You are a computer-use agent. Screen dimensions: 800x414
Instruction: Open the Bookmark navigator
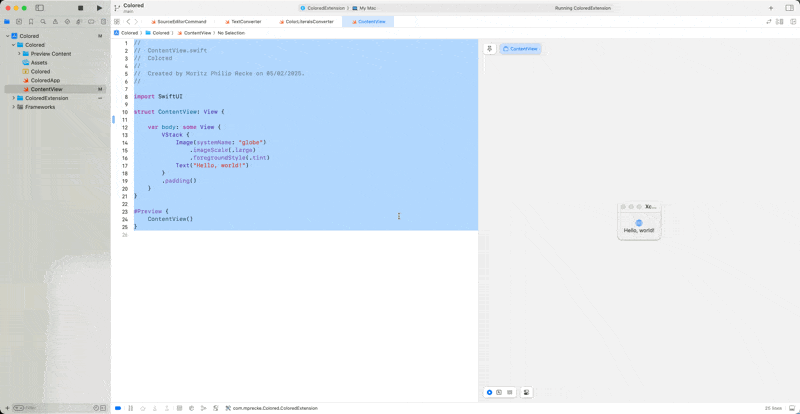coord(31,22)
